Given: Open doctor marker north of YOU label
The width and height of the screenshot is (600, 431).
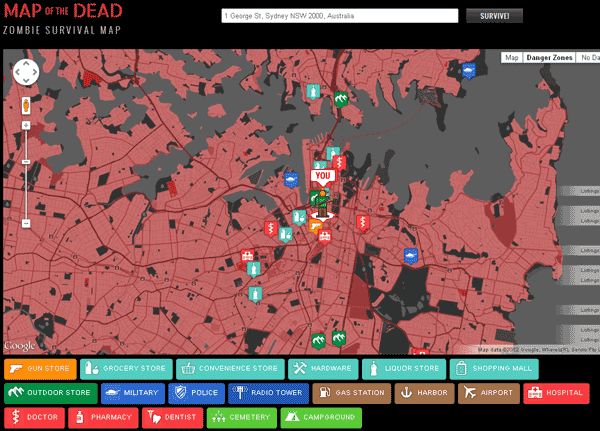Looking at the screenshot, I should (339, 163).
